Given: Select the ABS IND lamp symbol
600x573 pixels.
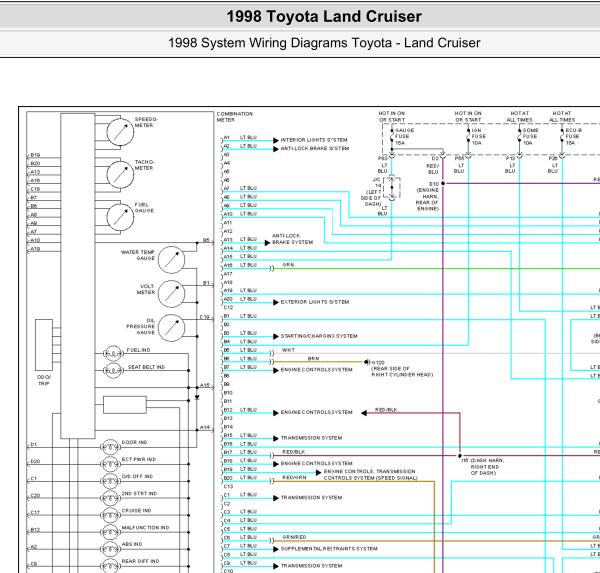Looking at the screenshot, I should pyautogui.click(x=110, y=549).
